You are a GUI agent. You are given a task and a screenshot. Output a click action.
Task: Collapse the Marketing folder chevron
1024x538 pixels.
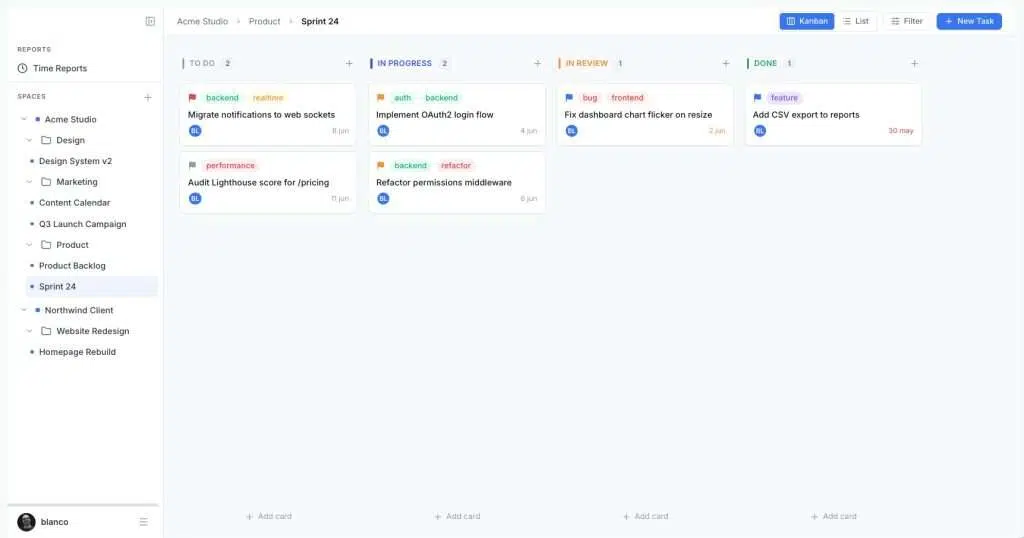29,182
